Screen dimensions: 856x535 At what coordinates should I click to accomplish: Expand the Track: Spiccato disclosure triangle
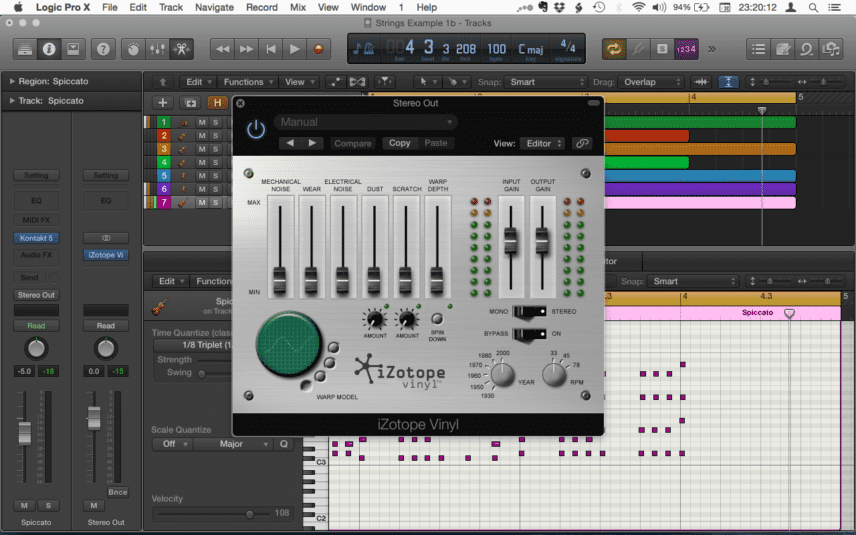pos(12,100)
